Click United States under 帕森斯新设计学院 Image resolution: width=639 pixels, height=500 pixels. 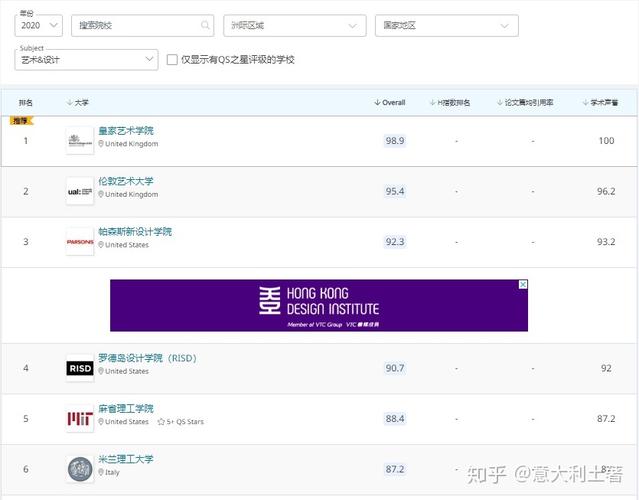tap(127, 245)
